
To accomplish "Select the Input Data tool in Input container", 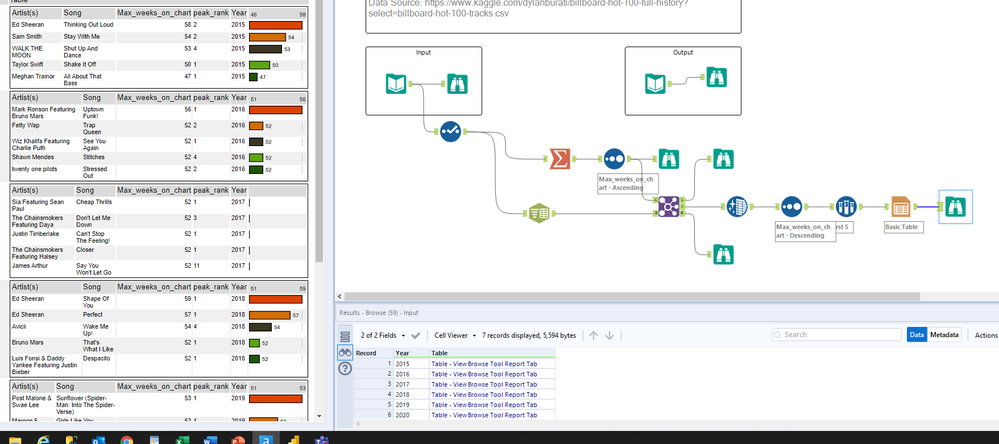I will point(396,84).
